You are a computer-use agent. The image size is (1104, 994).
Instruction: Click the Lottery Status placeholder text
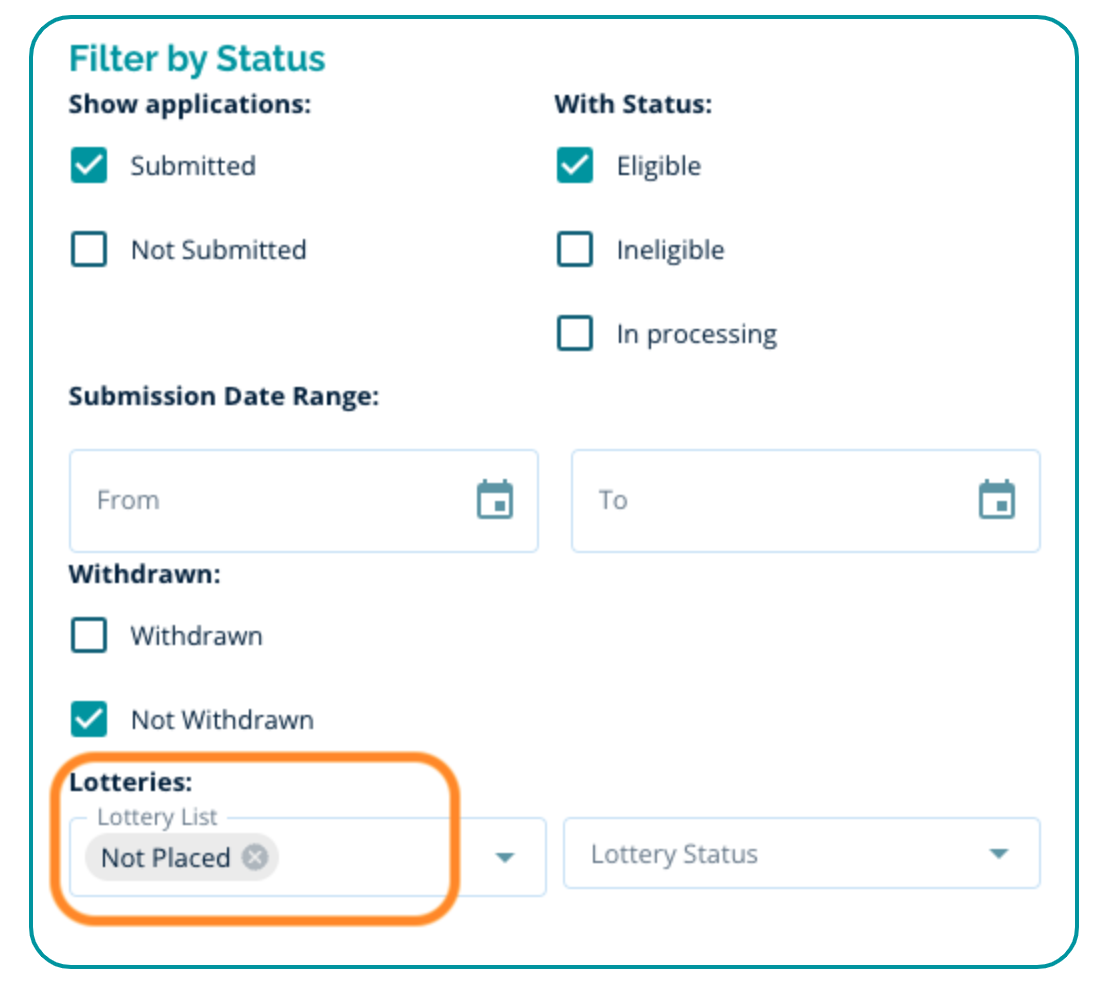674,854
